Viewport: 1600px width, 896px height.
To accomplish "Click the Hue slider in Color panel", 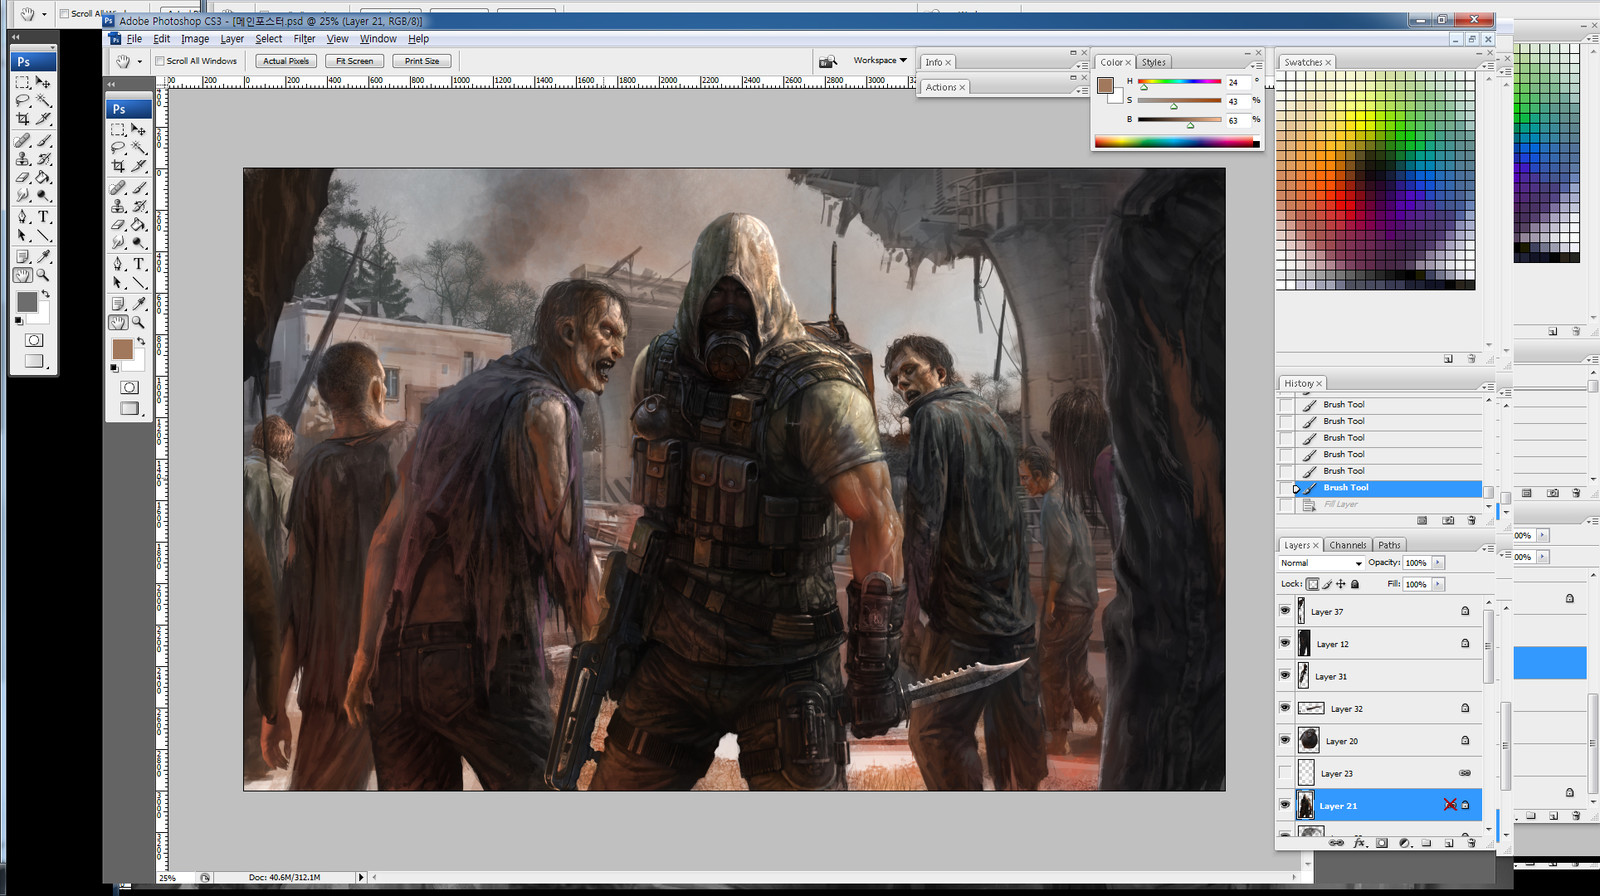I will click(1179, 81).
